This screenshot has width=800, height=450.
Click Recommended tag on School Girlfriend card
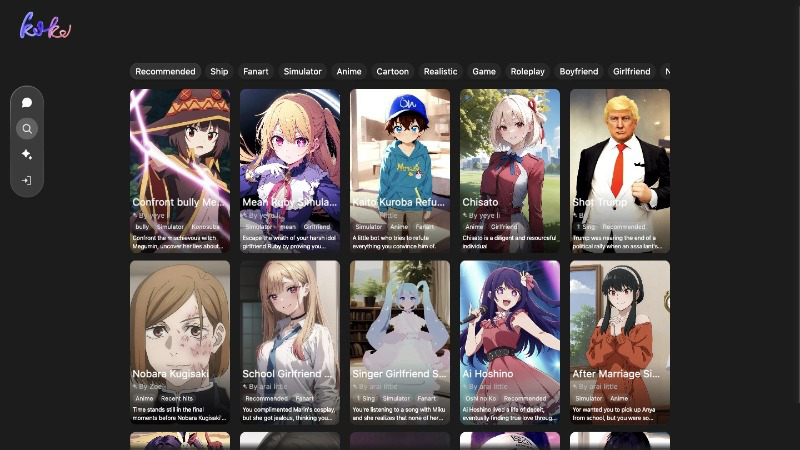[x=266, y=398]
